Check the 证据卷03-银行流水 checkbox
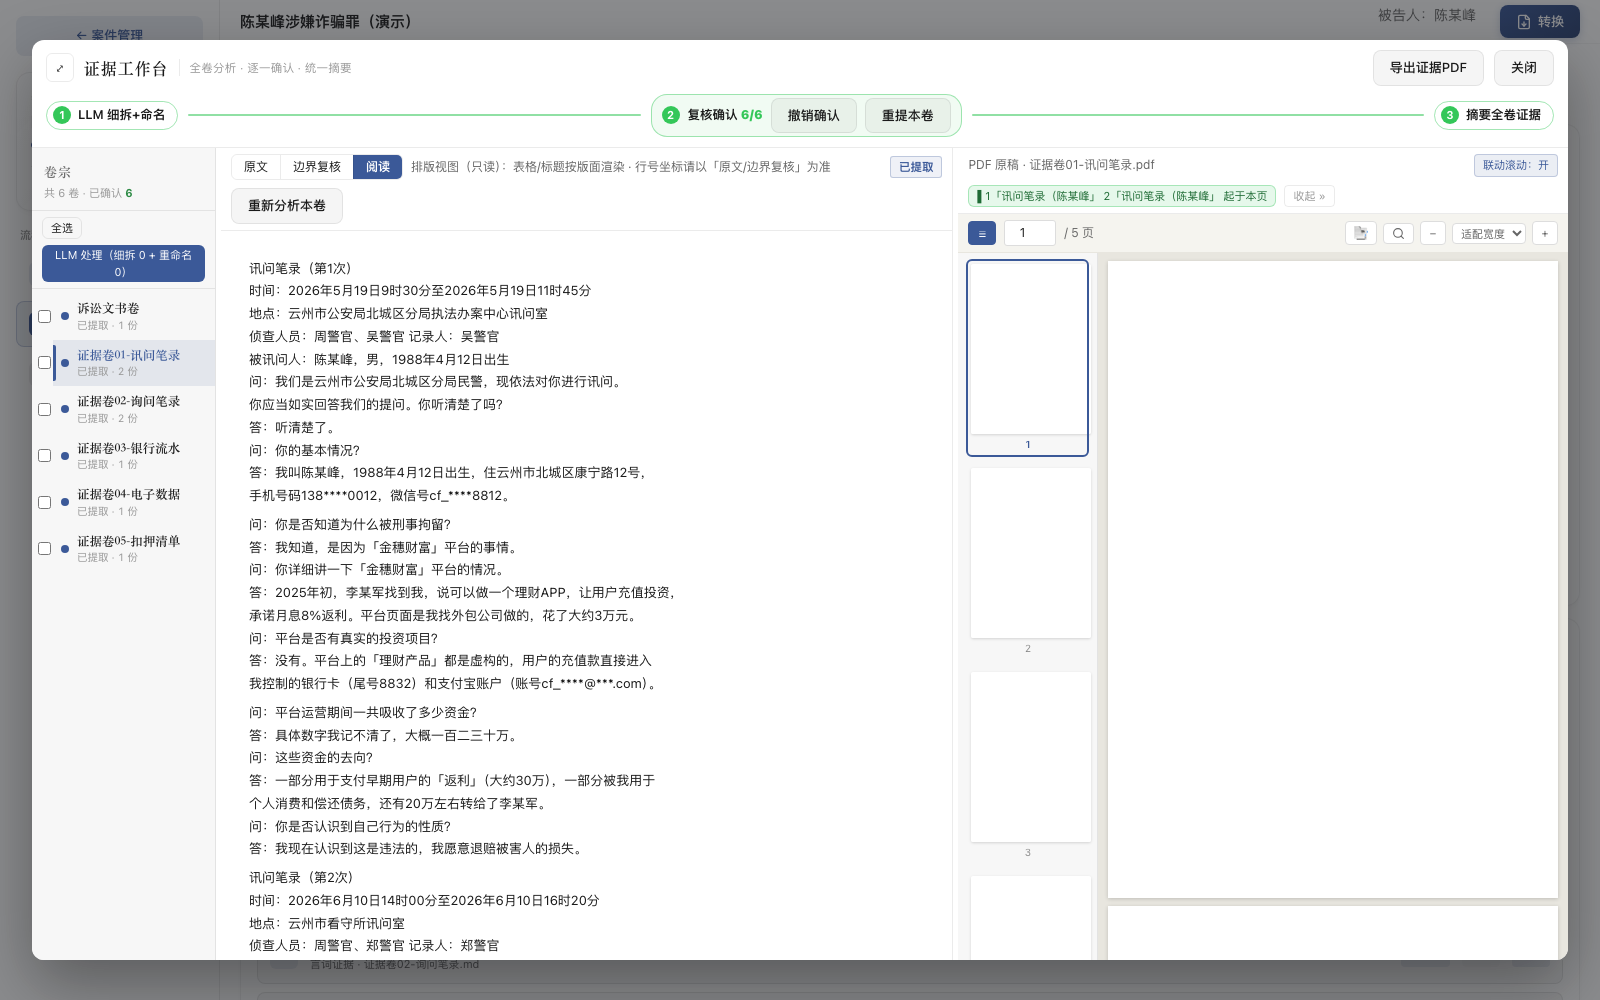 pyautogui.click(x=44, y=456)
